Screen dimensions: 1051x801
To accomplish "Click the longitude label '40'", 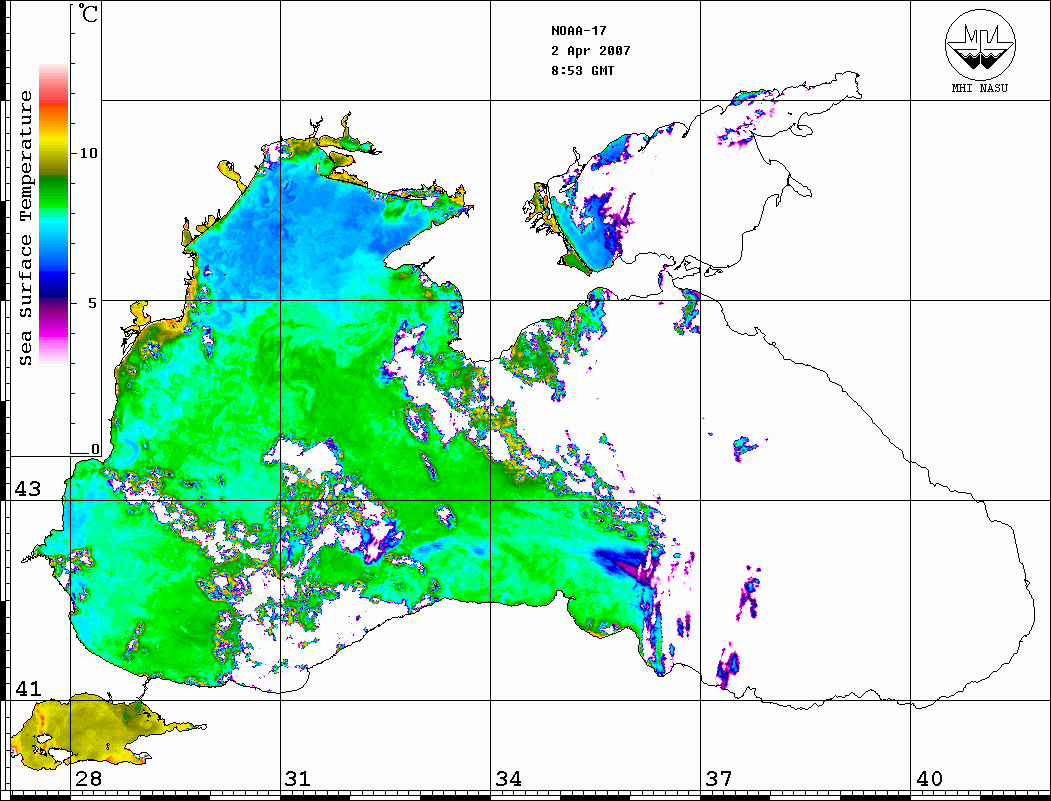I will [929, 778].
